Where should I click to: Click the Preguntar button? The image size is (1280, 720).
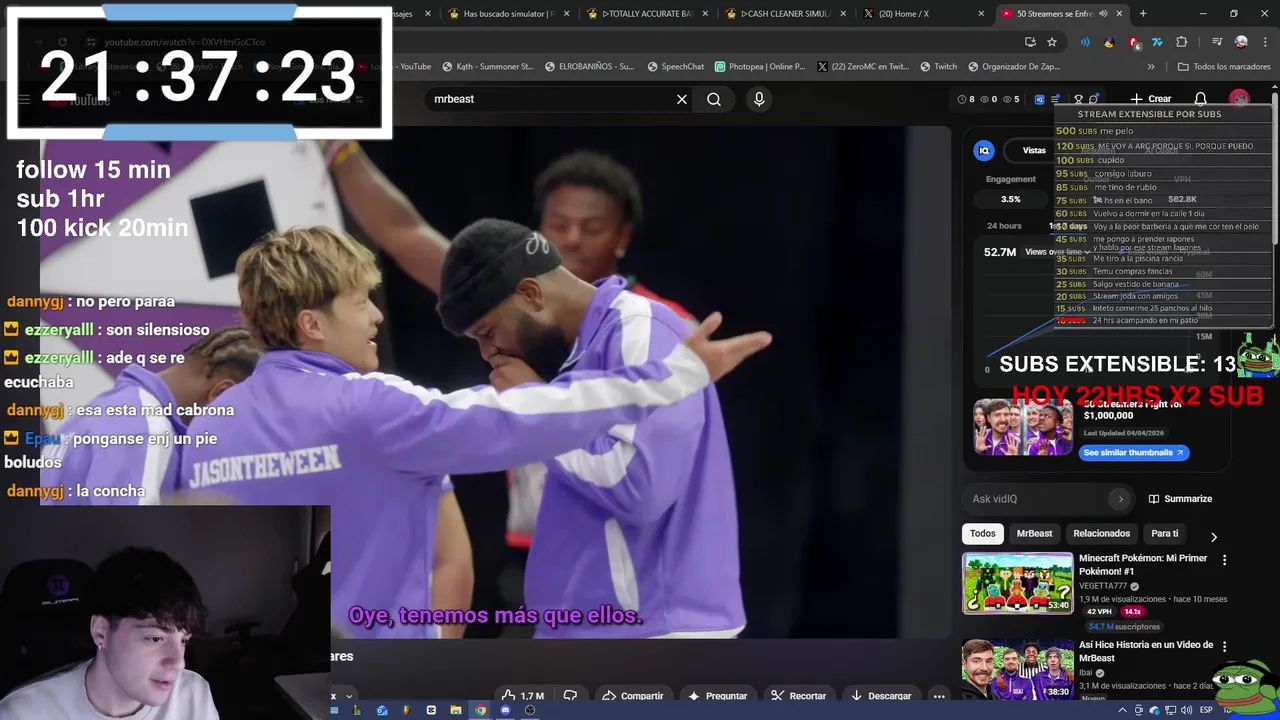[x=718, y=696]
